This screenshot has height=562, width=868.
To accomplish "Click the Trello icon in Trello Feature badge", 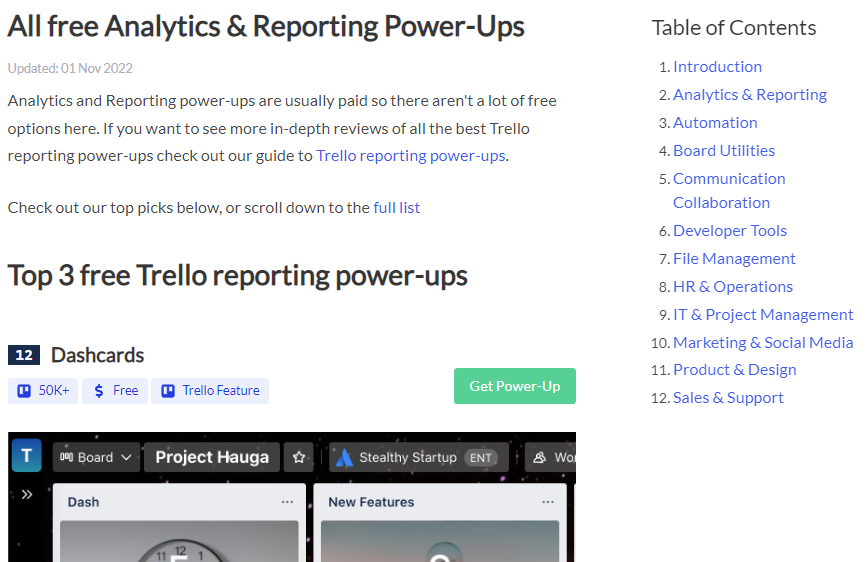I will point(168,391).
